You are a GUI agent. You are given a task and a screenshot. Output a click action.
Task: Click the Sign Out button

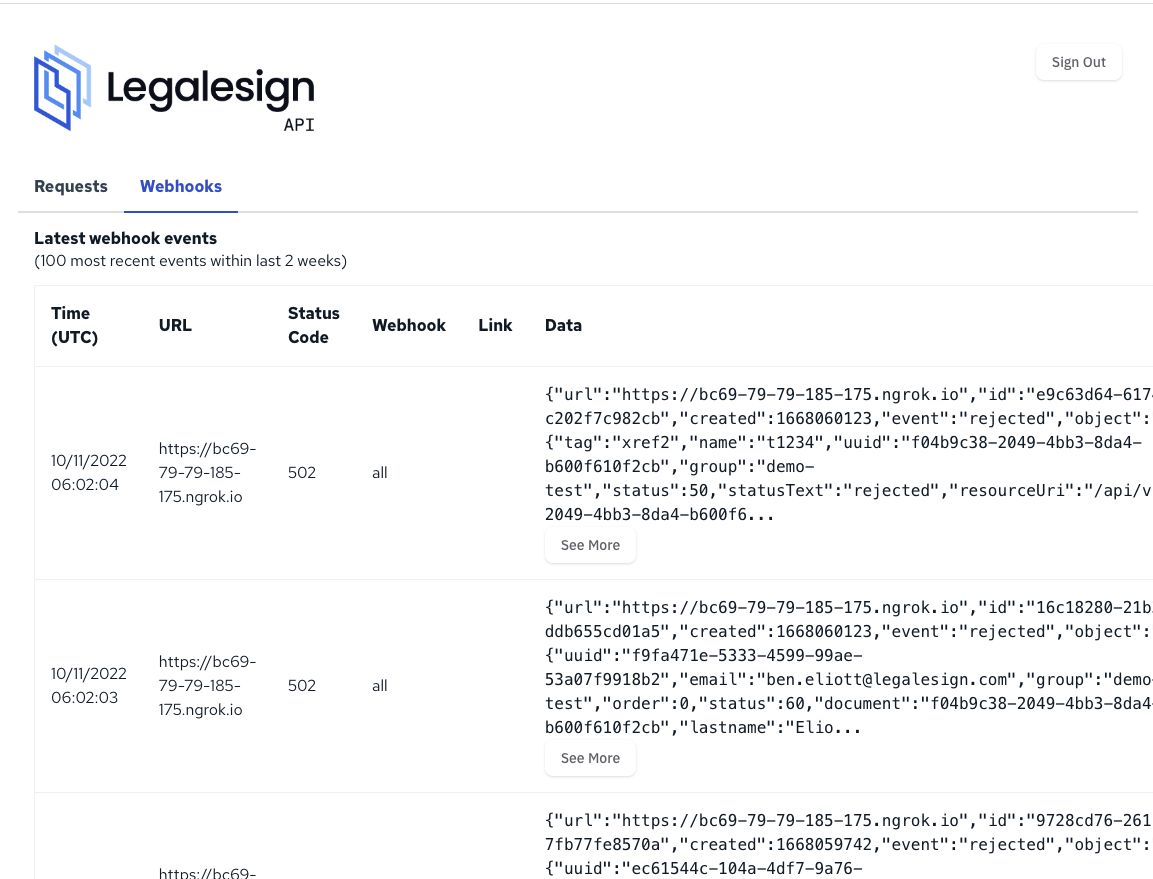[x=1078, y=61]
